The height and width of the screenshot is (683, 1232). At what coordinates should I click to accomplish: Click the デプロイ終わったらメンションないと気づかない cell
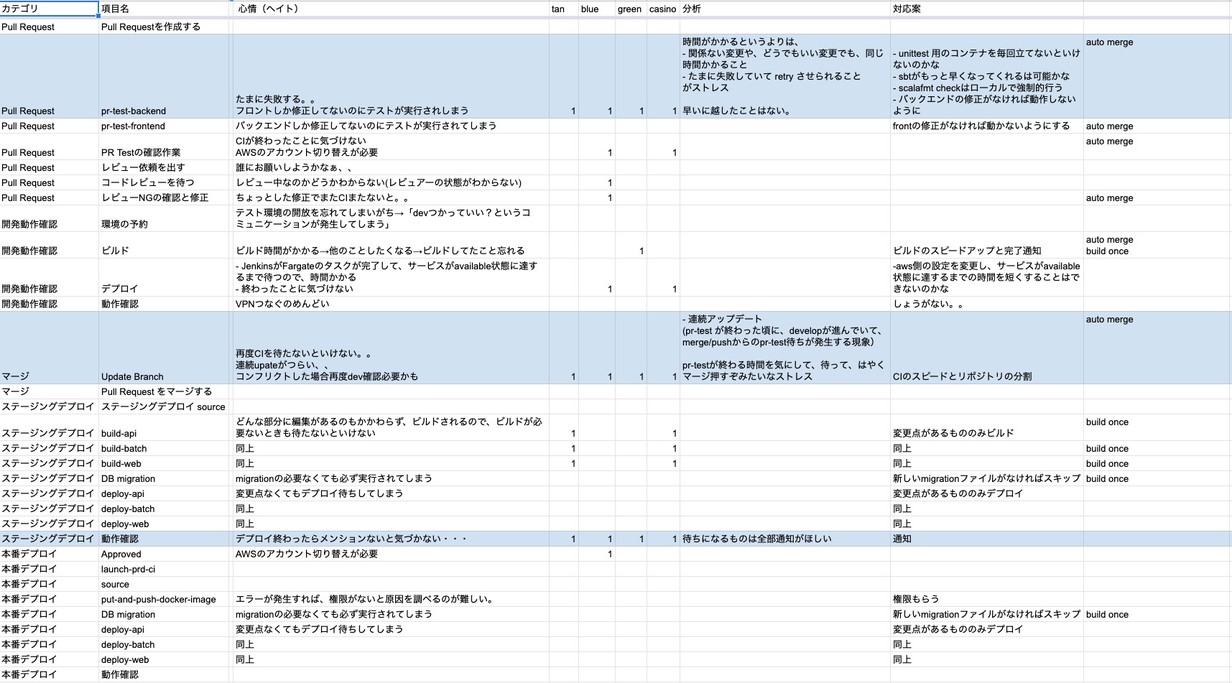tap(391, 539)
